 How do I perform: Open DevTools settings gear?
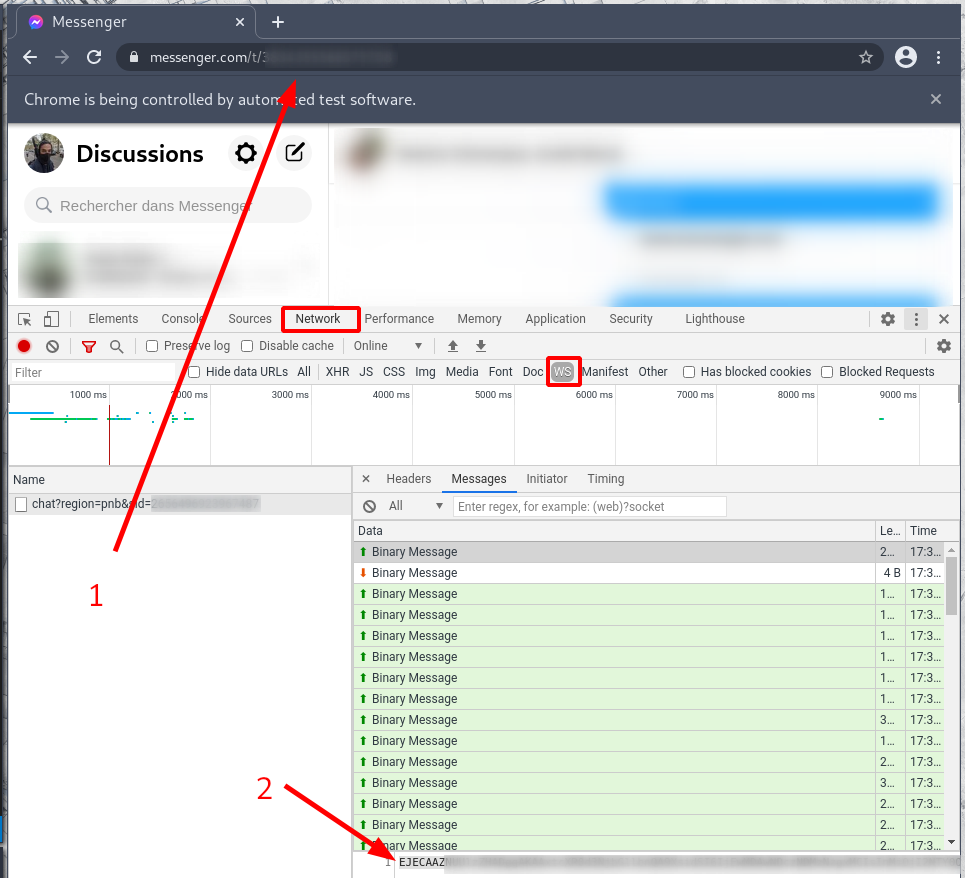click(887, 319)
